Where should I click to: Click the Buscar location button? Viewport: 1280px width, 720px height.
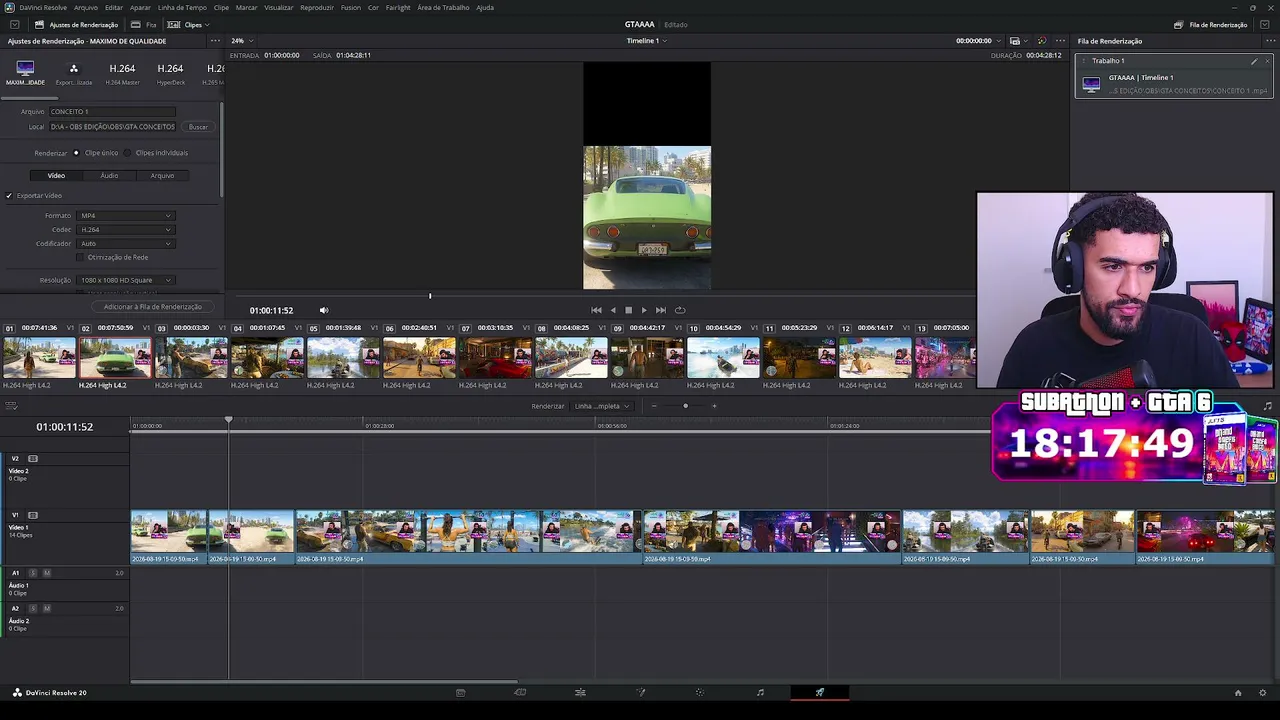(x=198, y=127)
